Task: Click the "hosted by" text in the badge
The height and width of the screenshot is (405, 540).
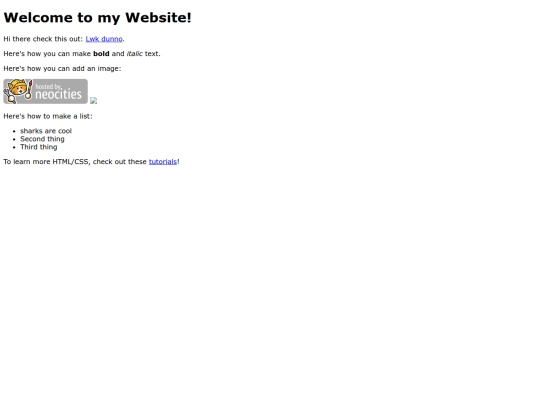Action: coord(48,86)
